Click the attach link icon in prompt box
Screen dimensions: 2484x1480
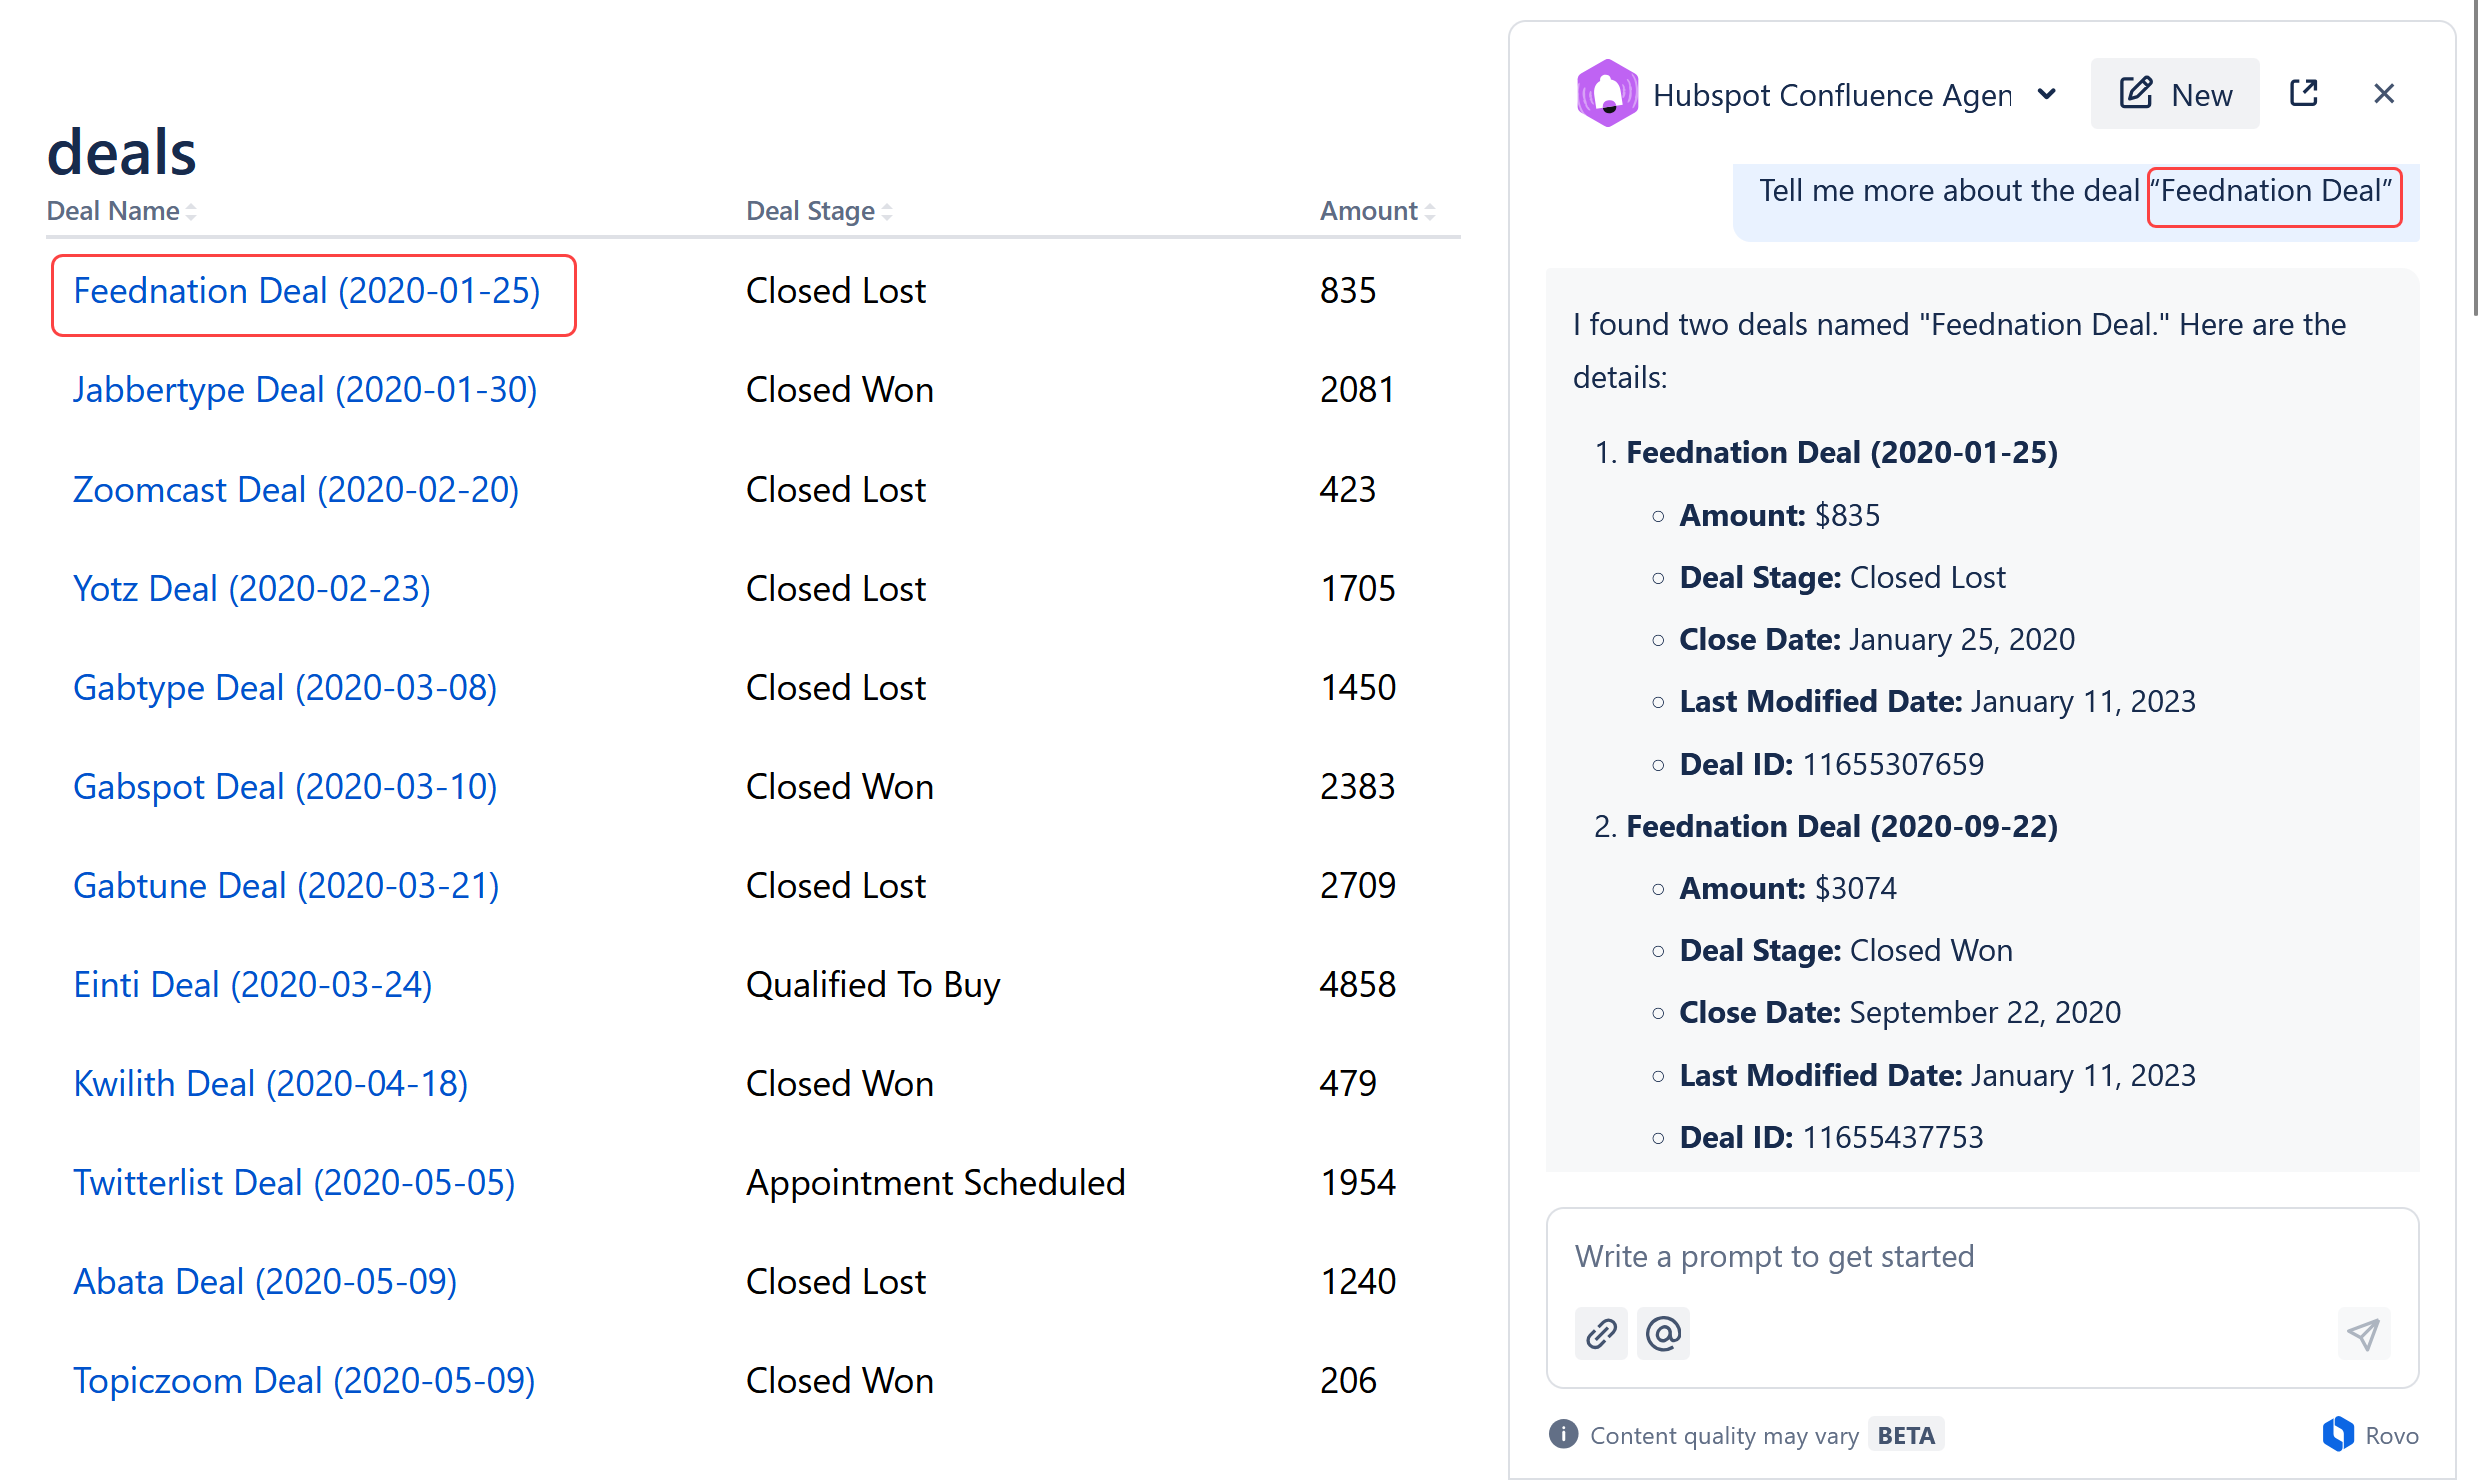tap(1601, 1333)
